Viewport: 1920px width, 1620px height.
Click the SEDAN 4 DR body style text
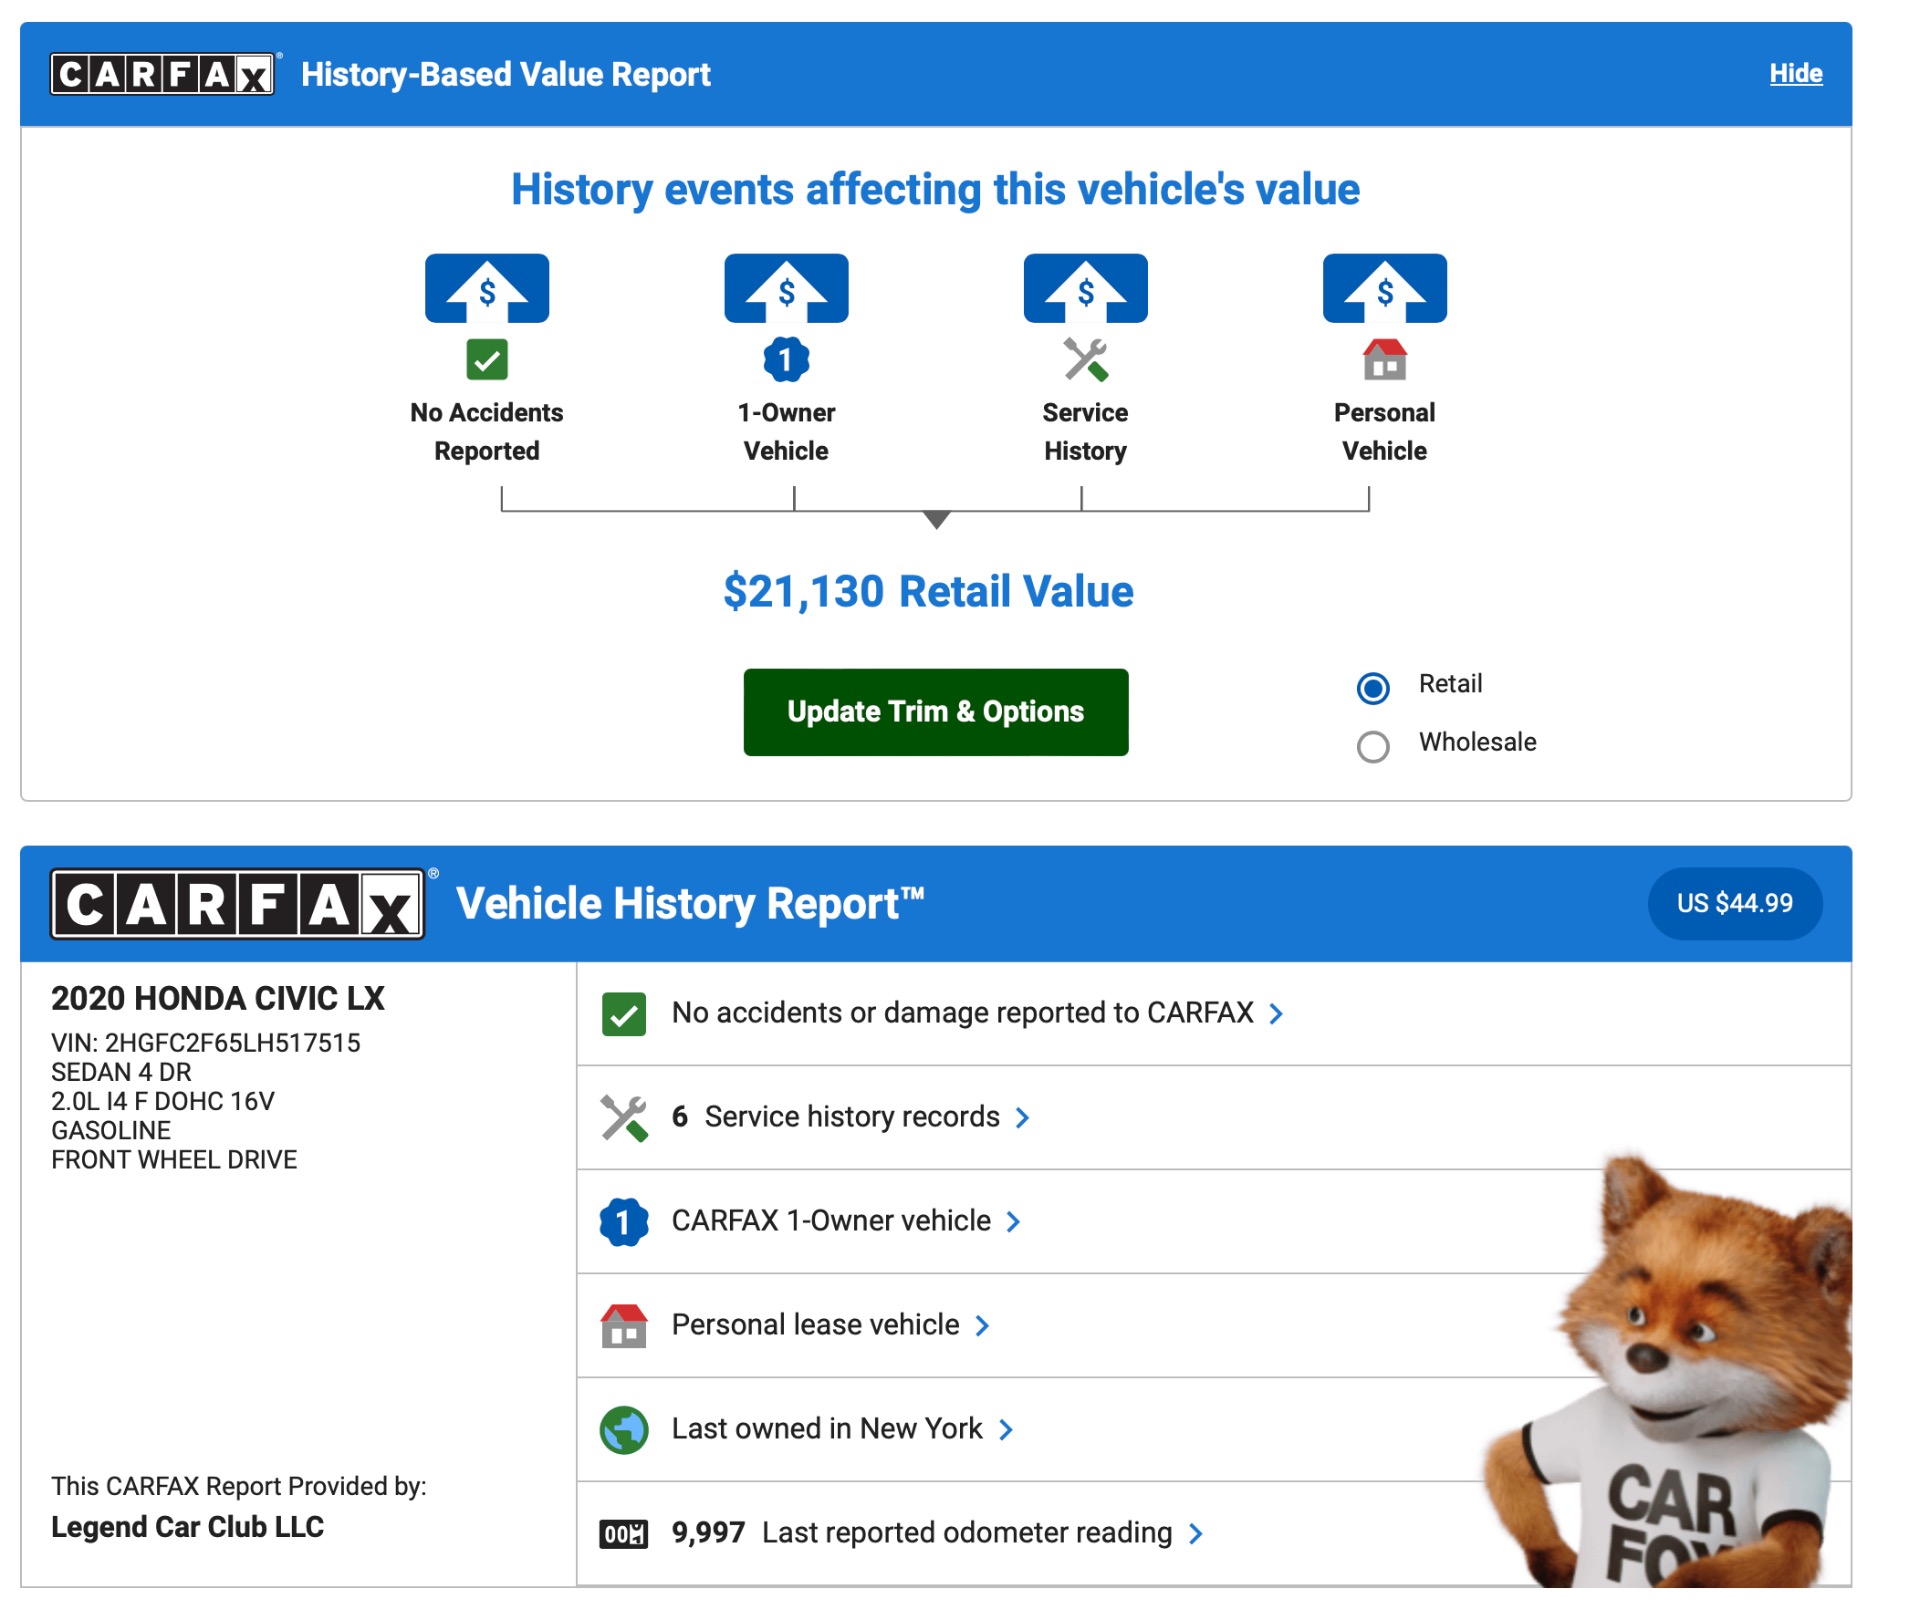pos(121,1073)
